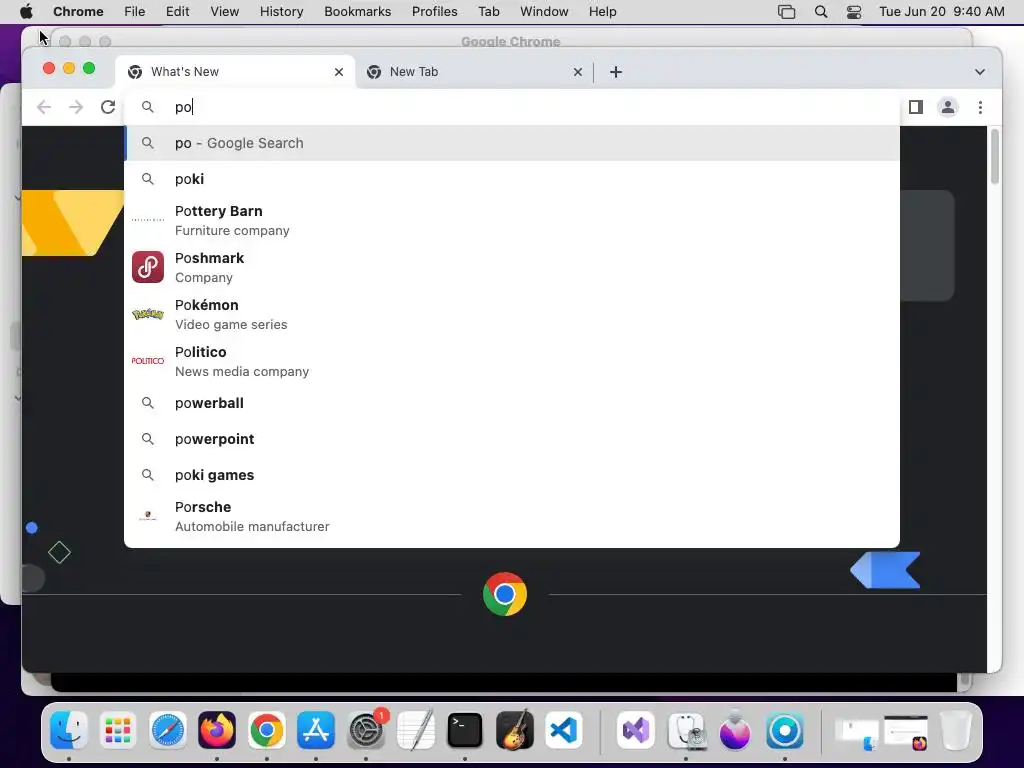
Task: Open Google Chrome from the Dock
Action: tap(266, 730)
